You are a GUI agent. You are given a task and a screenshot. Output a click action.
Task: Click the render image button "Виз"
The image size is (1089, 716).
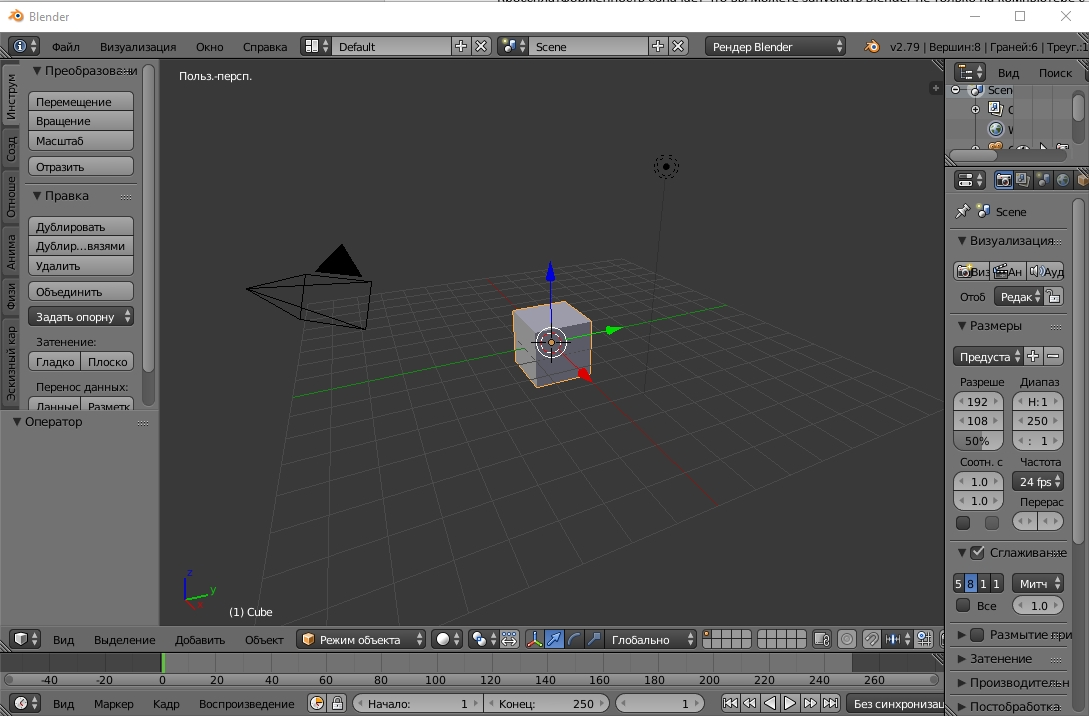972,272
